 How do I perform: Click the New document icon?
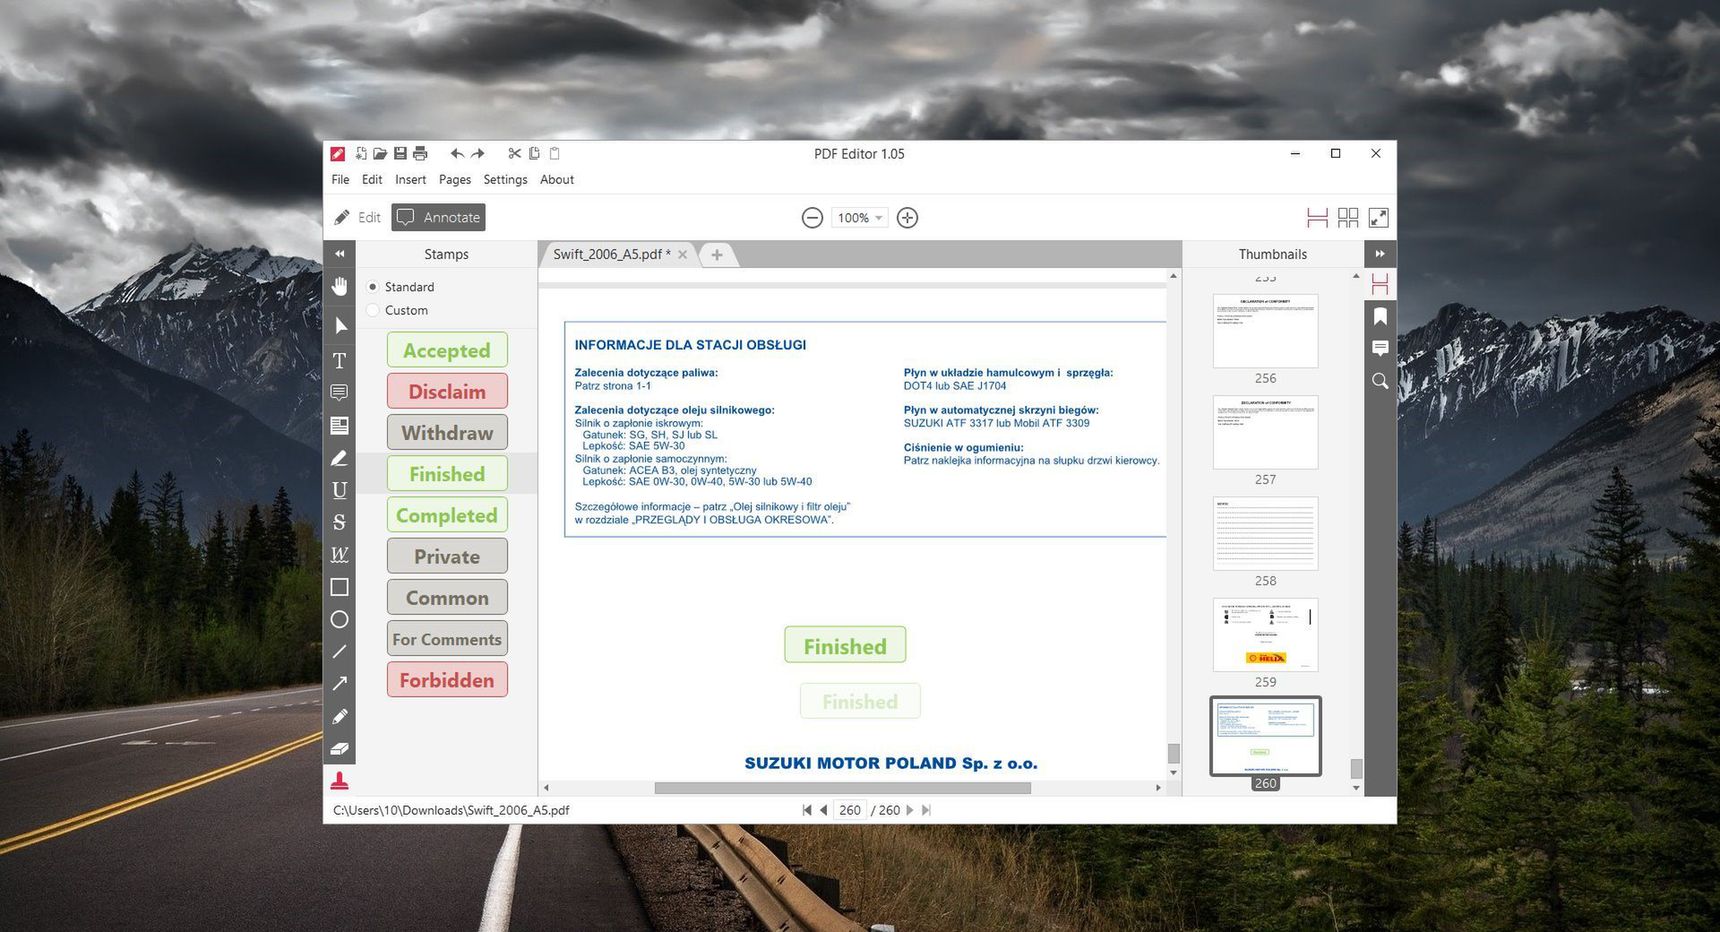click(361, 153)
